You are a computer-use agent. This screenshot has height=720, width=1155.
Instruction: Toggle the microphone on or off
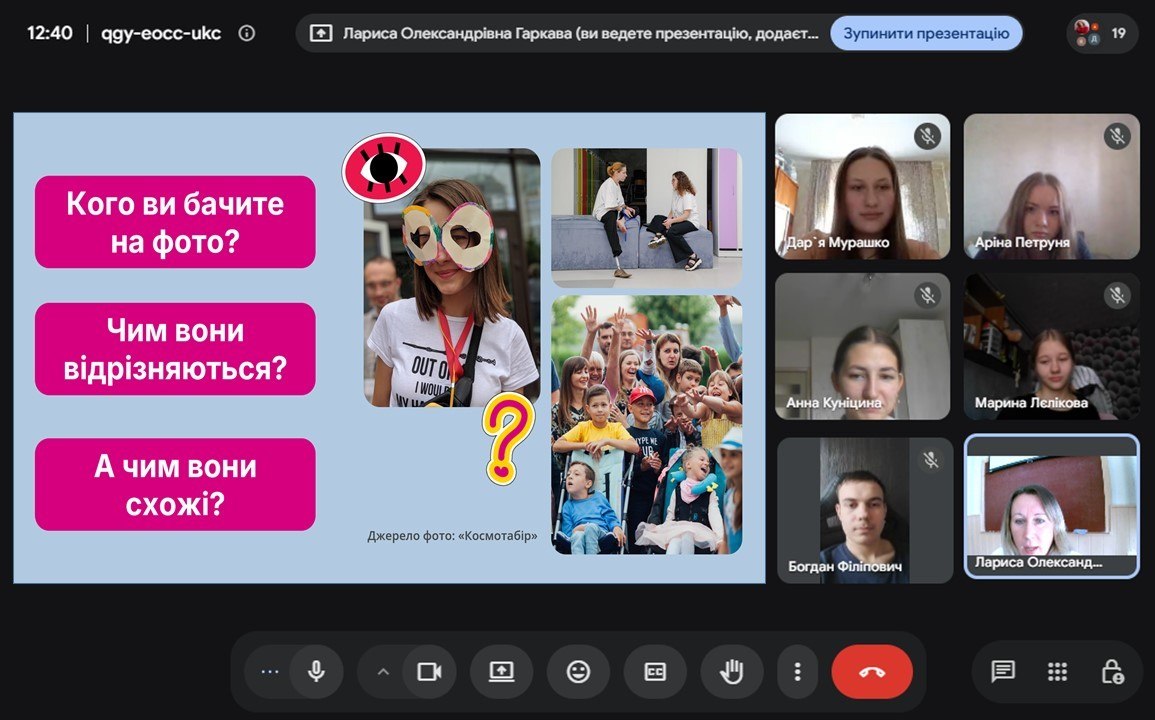317,671
